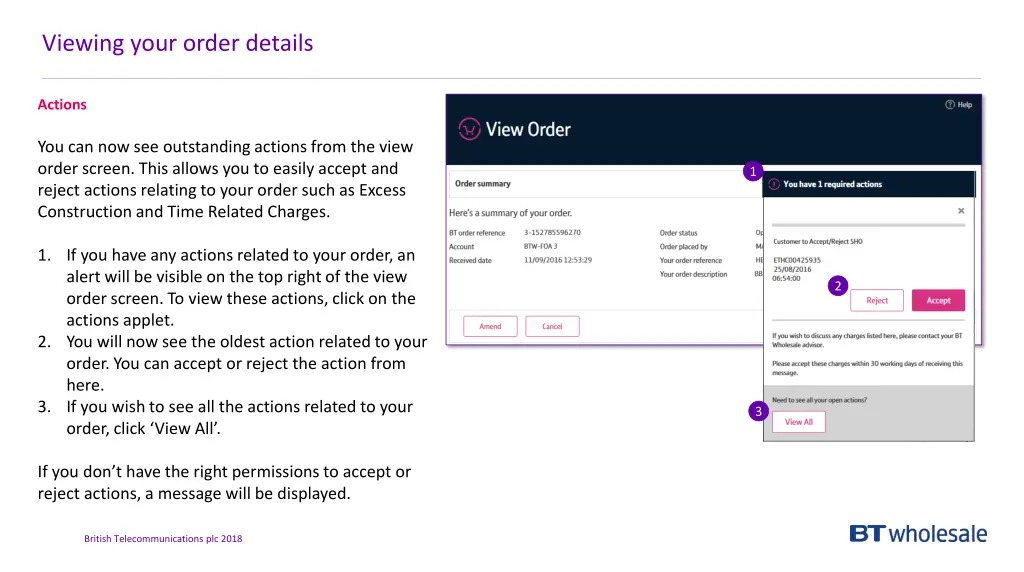Click the SHO reference ETHC00425935
1024x572 pixels.
pyautogui.click(x=797, y=260)
